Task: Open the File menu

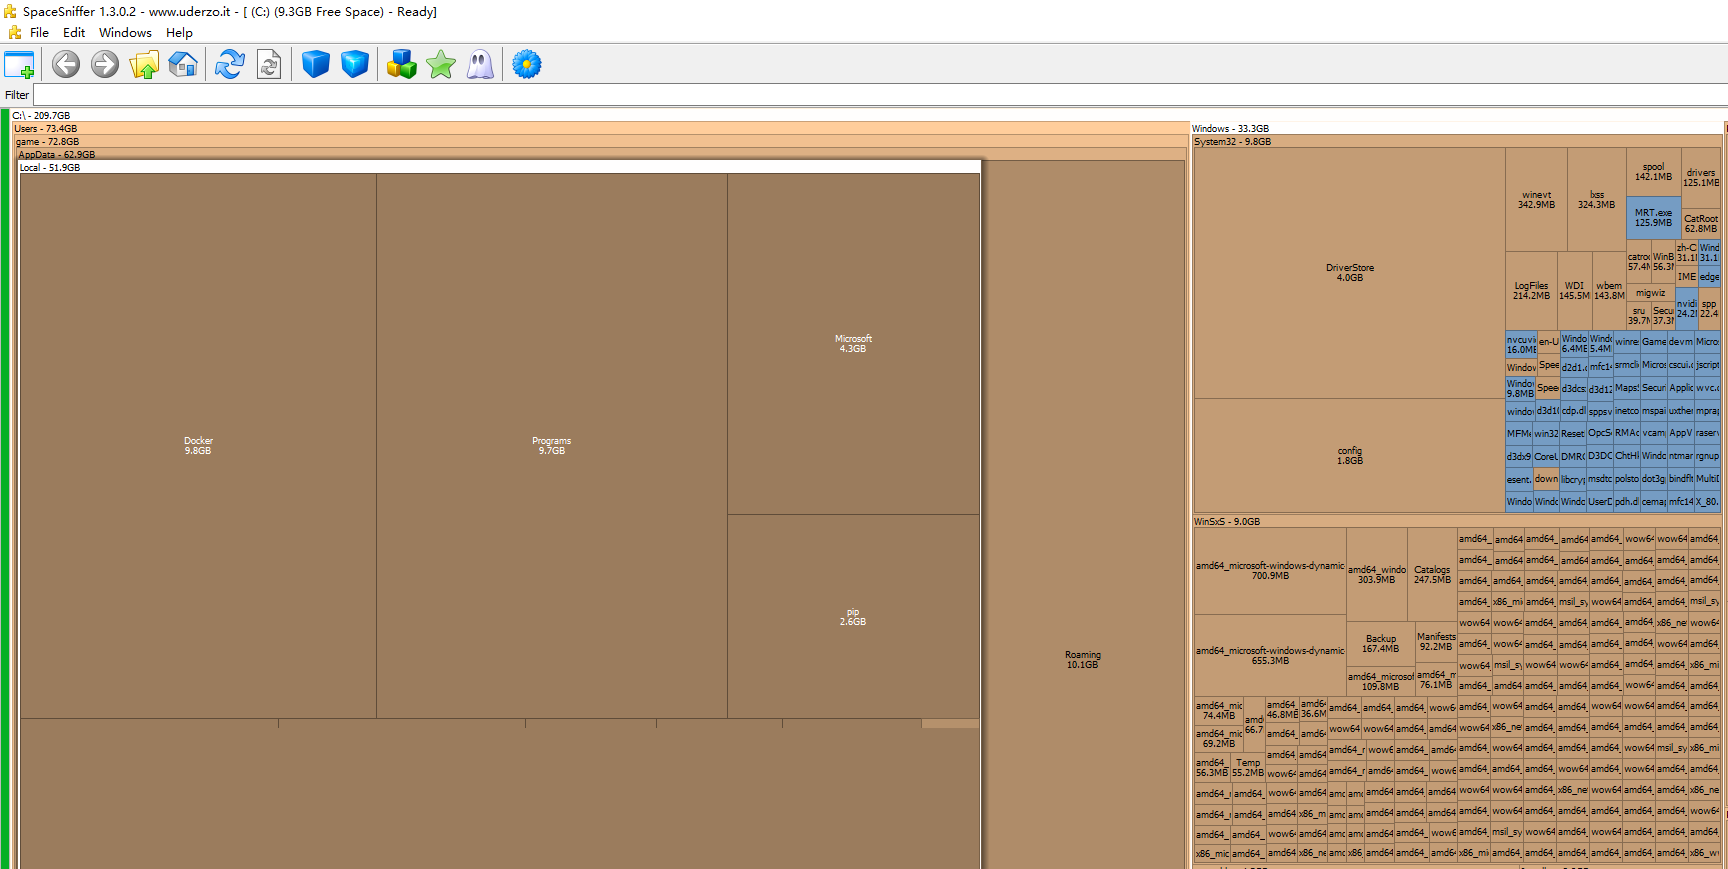Action: click(39, 33)
